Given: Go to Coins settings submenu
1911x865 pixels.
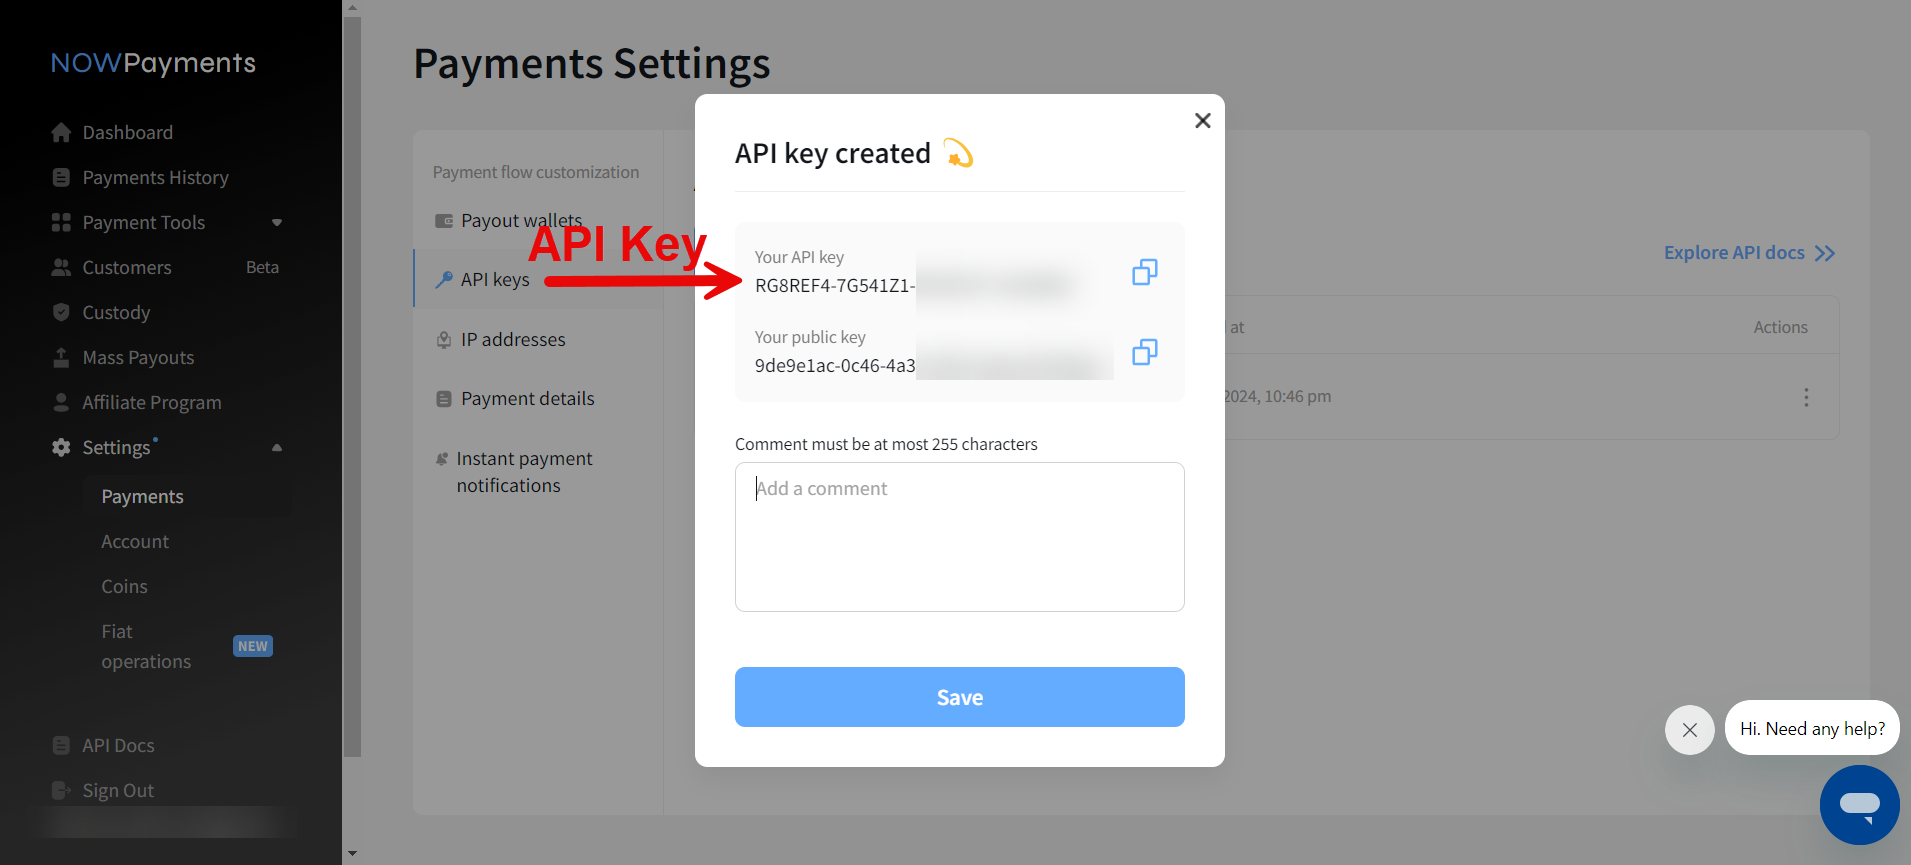Looking at the screenshot, I should click(124, 587).
